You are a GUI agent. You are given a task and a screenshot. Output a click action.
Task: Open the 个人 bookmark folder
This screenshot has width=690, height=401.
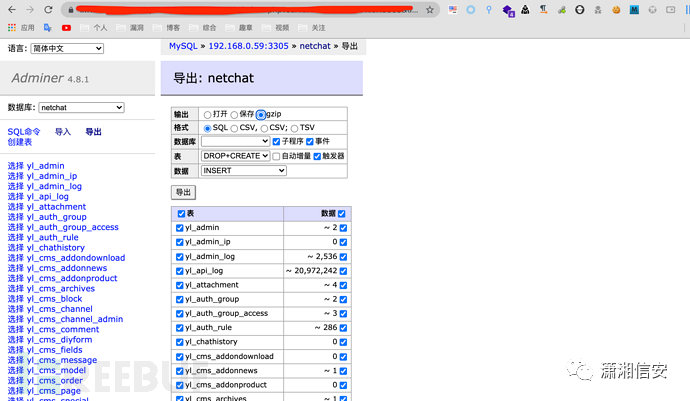[94, 28]
